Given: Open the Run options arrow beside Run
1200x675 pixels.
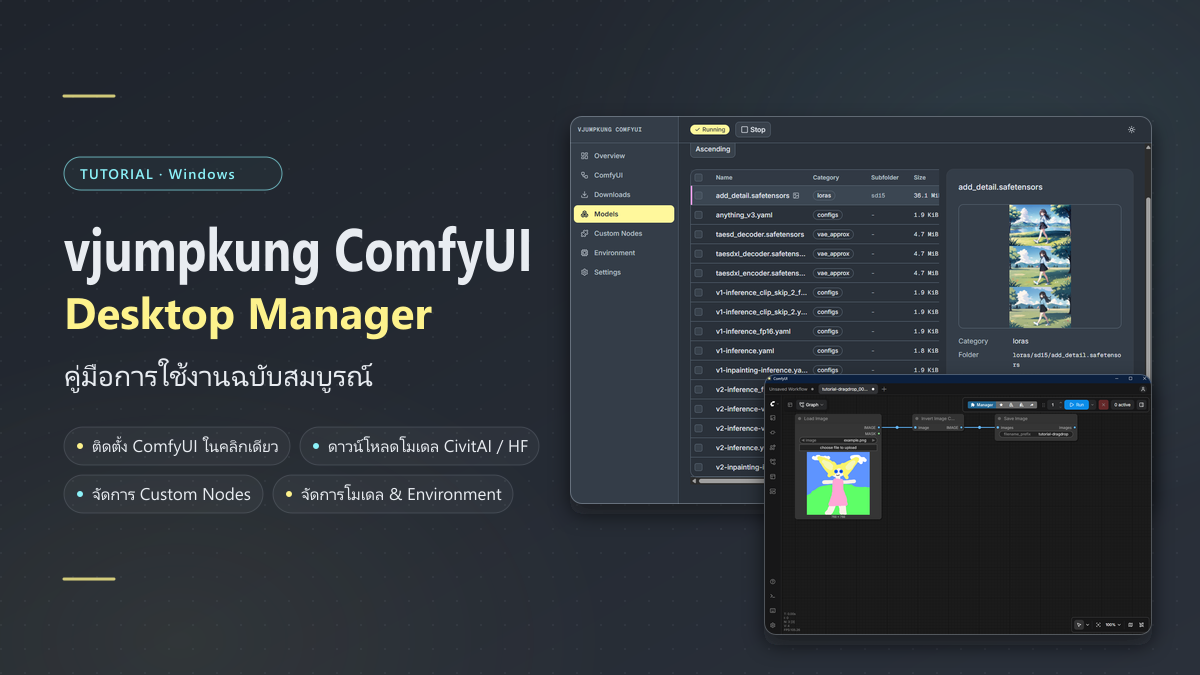Looking at the screenshot, I should click(x=1092, y=404).
